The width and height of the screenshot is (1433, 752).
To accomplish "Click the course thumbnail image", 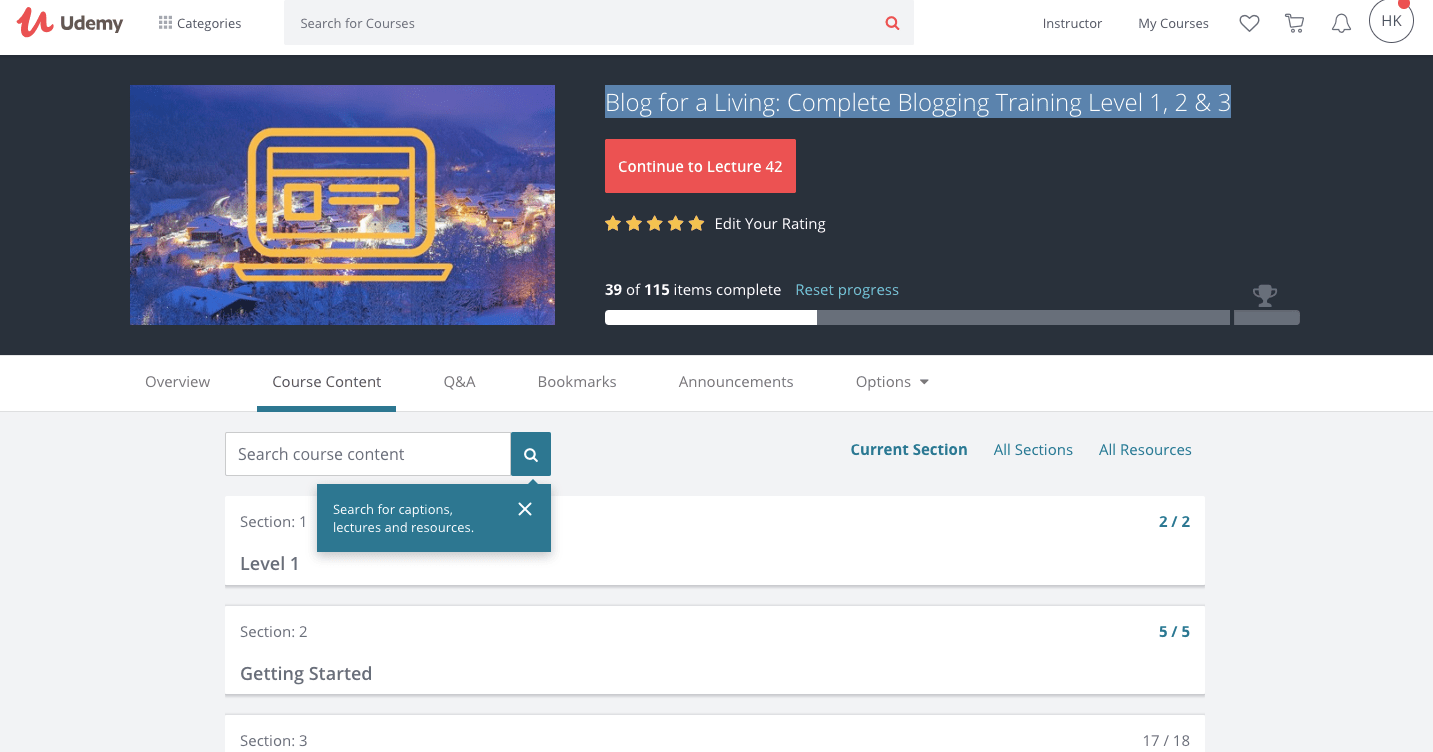I will 342,205.
